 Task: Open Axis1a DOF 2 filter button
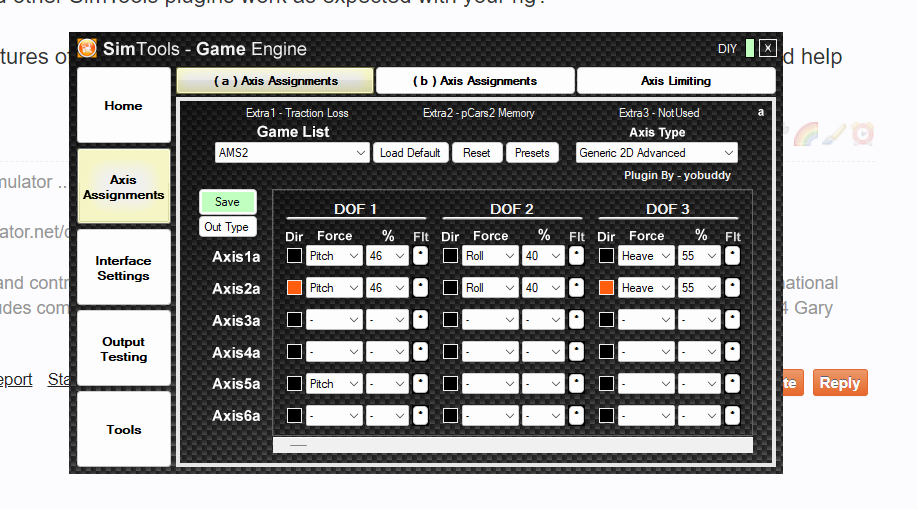tap(576, 256)
